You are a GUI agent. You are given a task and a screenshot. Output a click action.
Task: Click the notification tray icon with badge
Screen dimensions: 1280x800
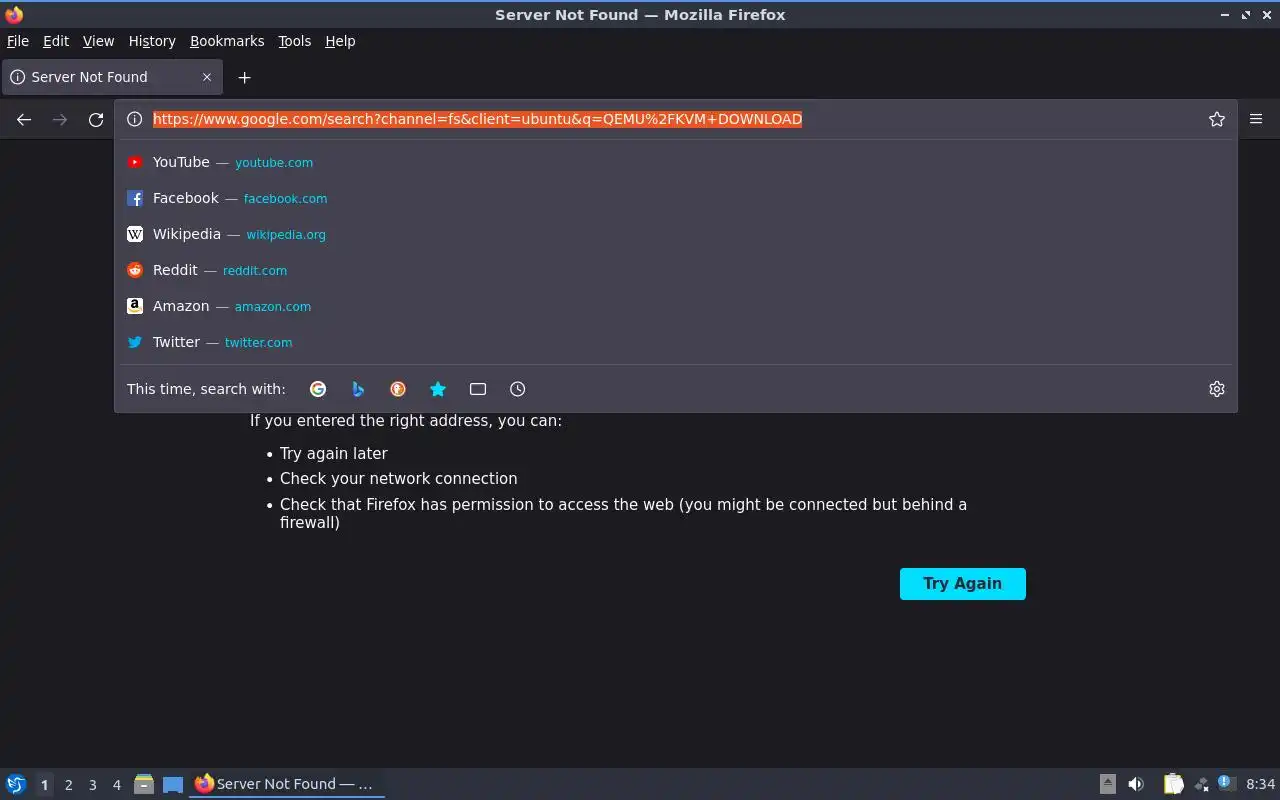(x=1227, y=783)
